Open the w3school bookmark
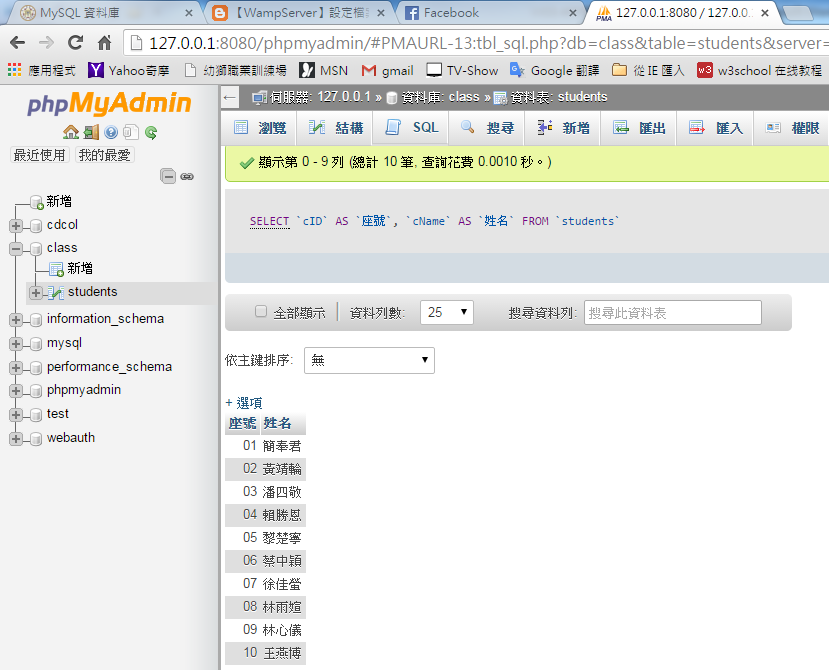 click(x=759, y=70)
